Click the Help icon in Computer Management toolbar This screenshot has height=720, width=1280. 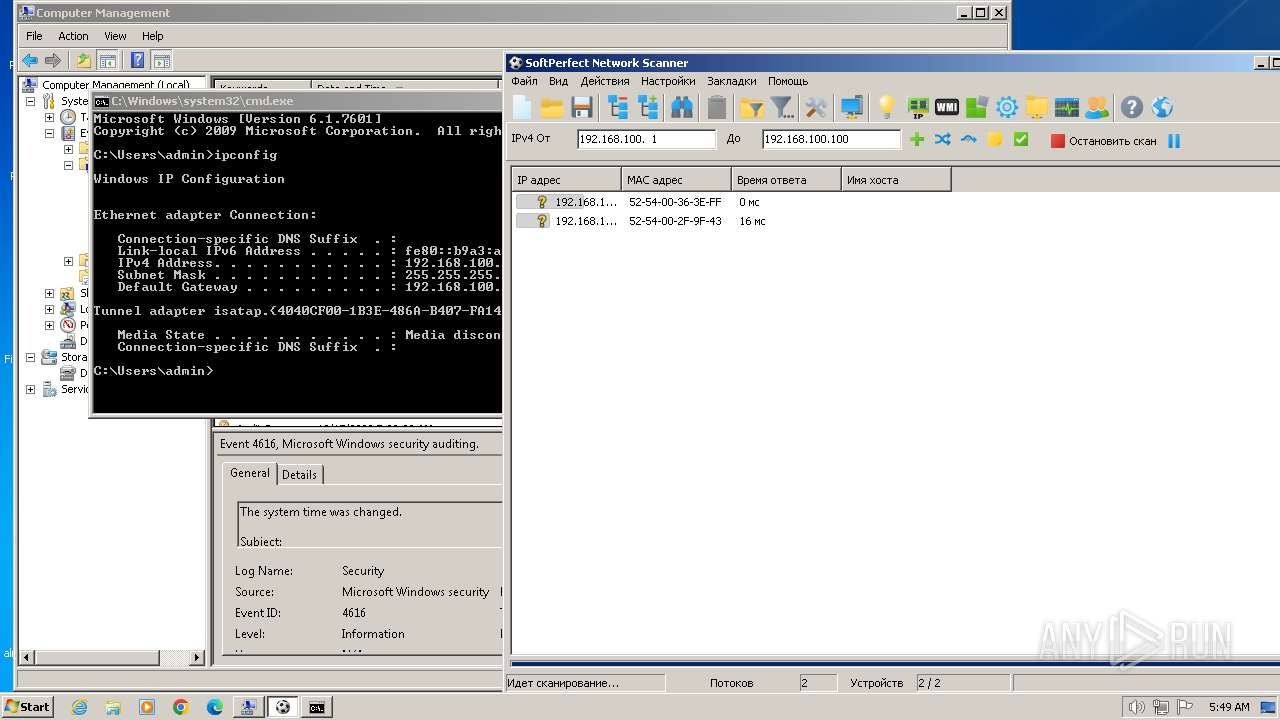click(138, 60)
